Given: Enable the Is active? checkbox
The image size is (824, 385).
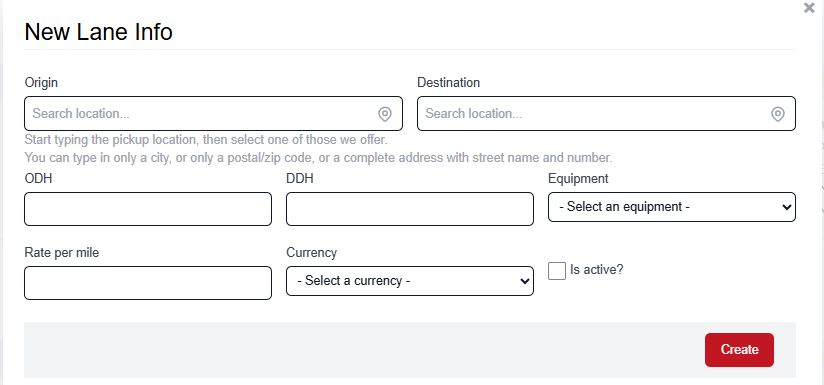Looking at the screenshot, I should [x=557, y=271].
